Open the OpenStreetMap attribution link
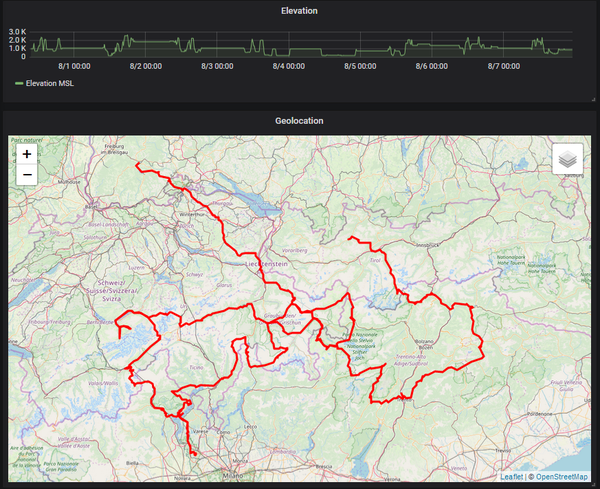Viewport: 600px width, 489px height. (x=561, y=476)
